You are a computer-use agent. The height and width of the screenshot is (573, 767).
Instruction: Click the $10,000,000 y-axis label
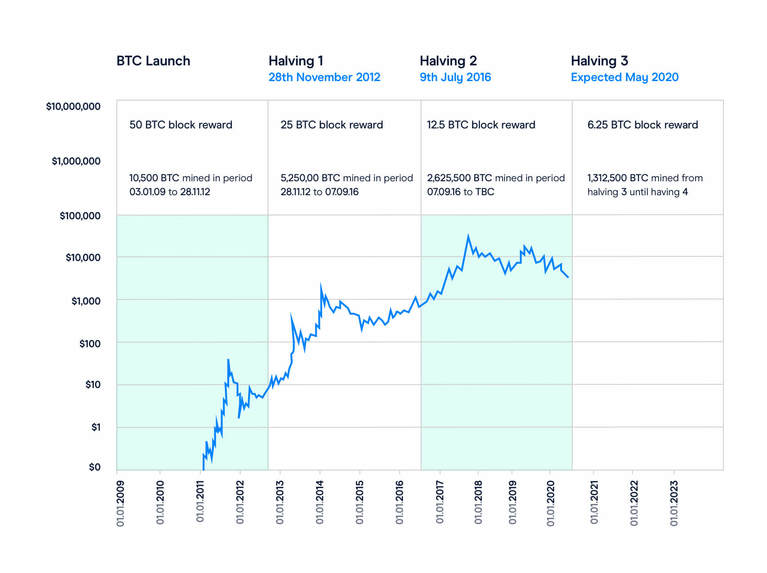(73, 107)
